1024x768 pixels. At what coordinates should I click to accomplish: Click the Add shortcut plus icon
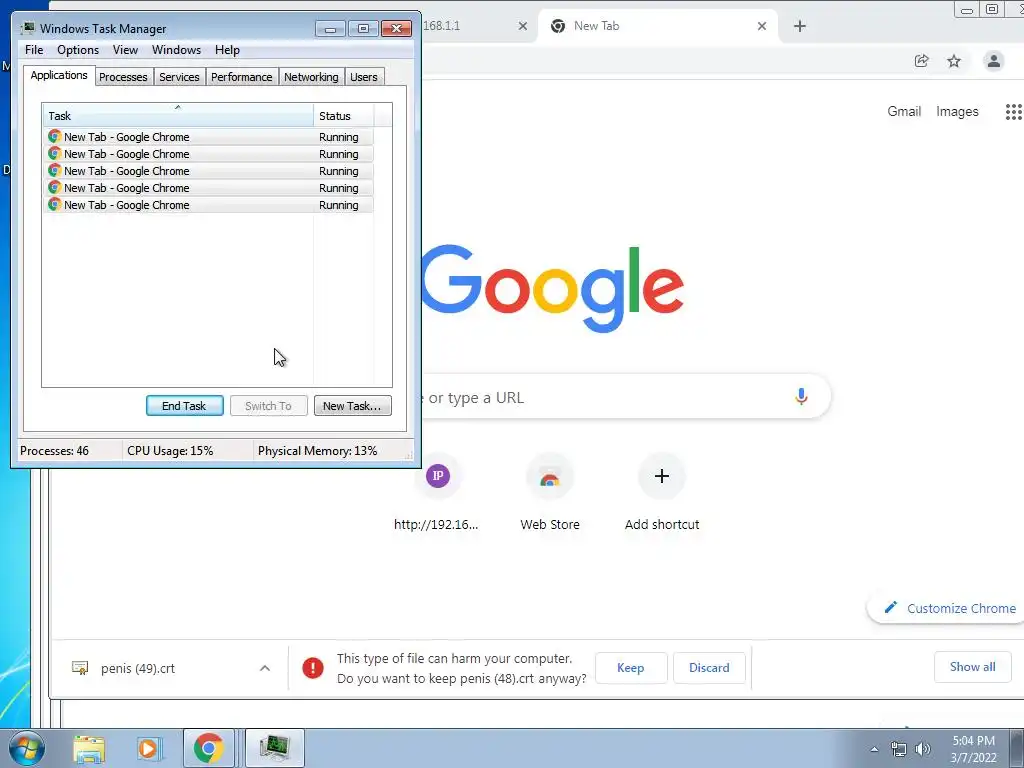point(662,476)
